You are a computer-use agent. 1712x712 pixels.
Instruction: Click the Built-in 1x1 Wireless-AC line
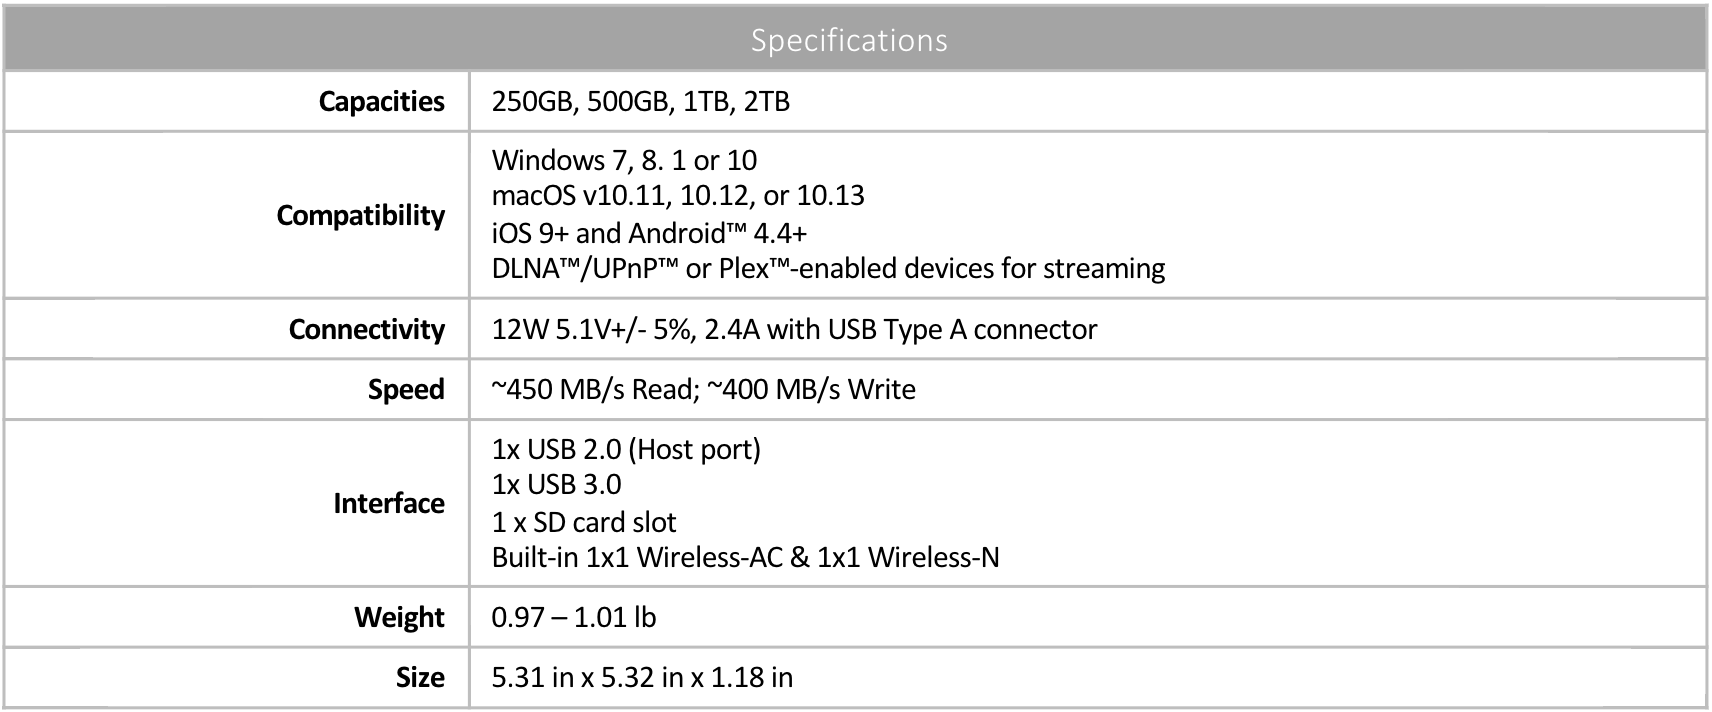coord(745,557)
